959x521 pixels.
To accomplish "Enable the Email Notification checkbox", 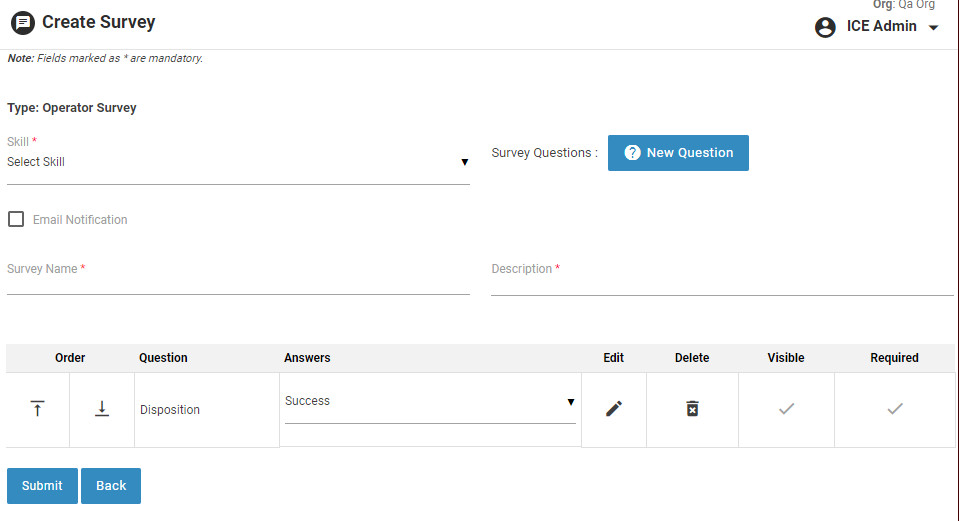I will [16, 219].
